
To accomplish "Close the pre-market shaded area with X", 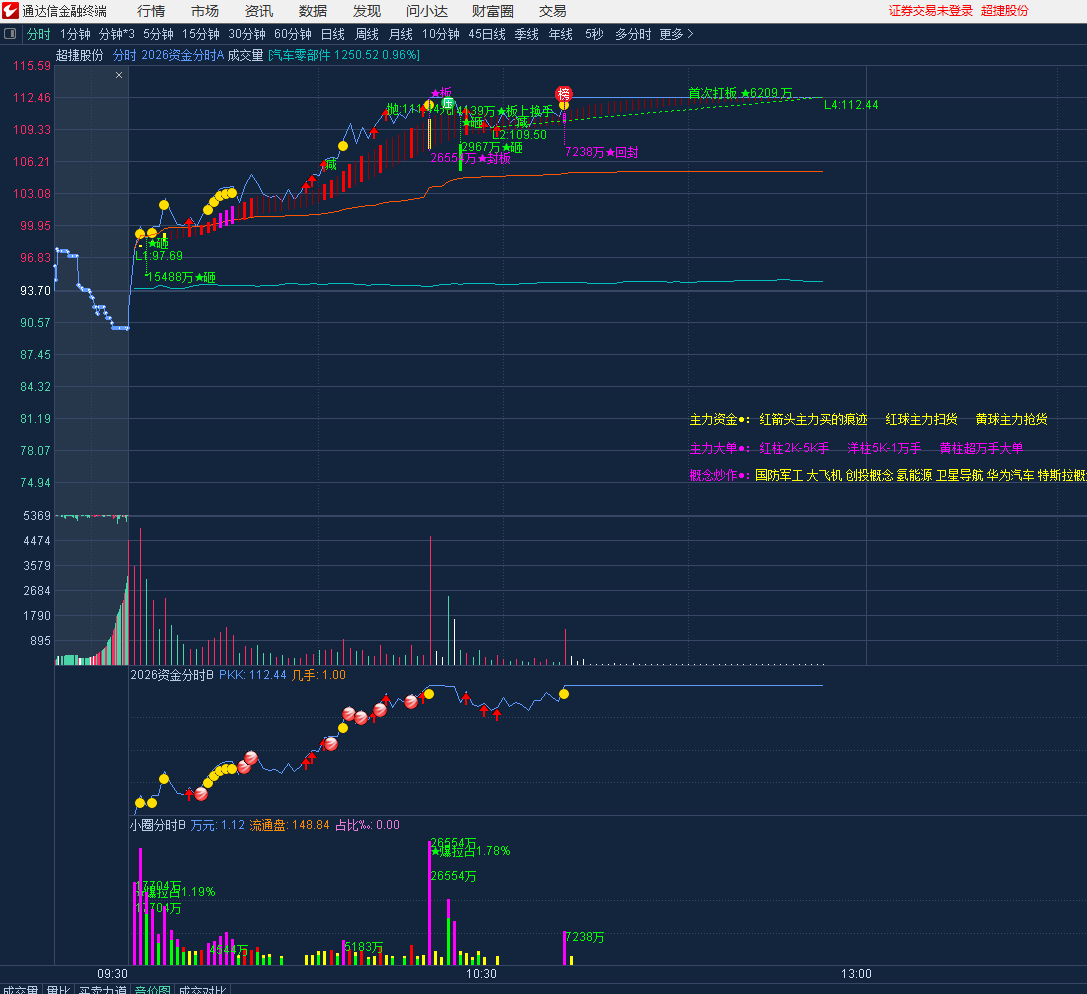I will pos(119,75).
